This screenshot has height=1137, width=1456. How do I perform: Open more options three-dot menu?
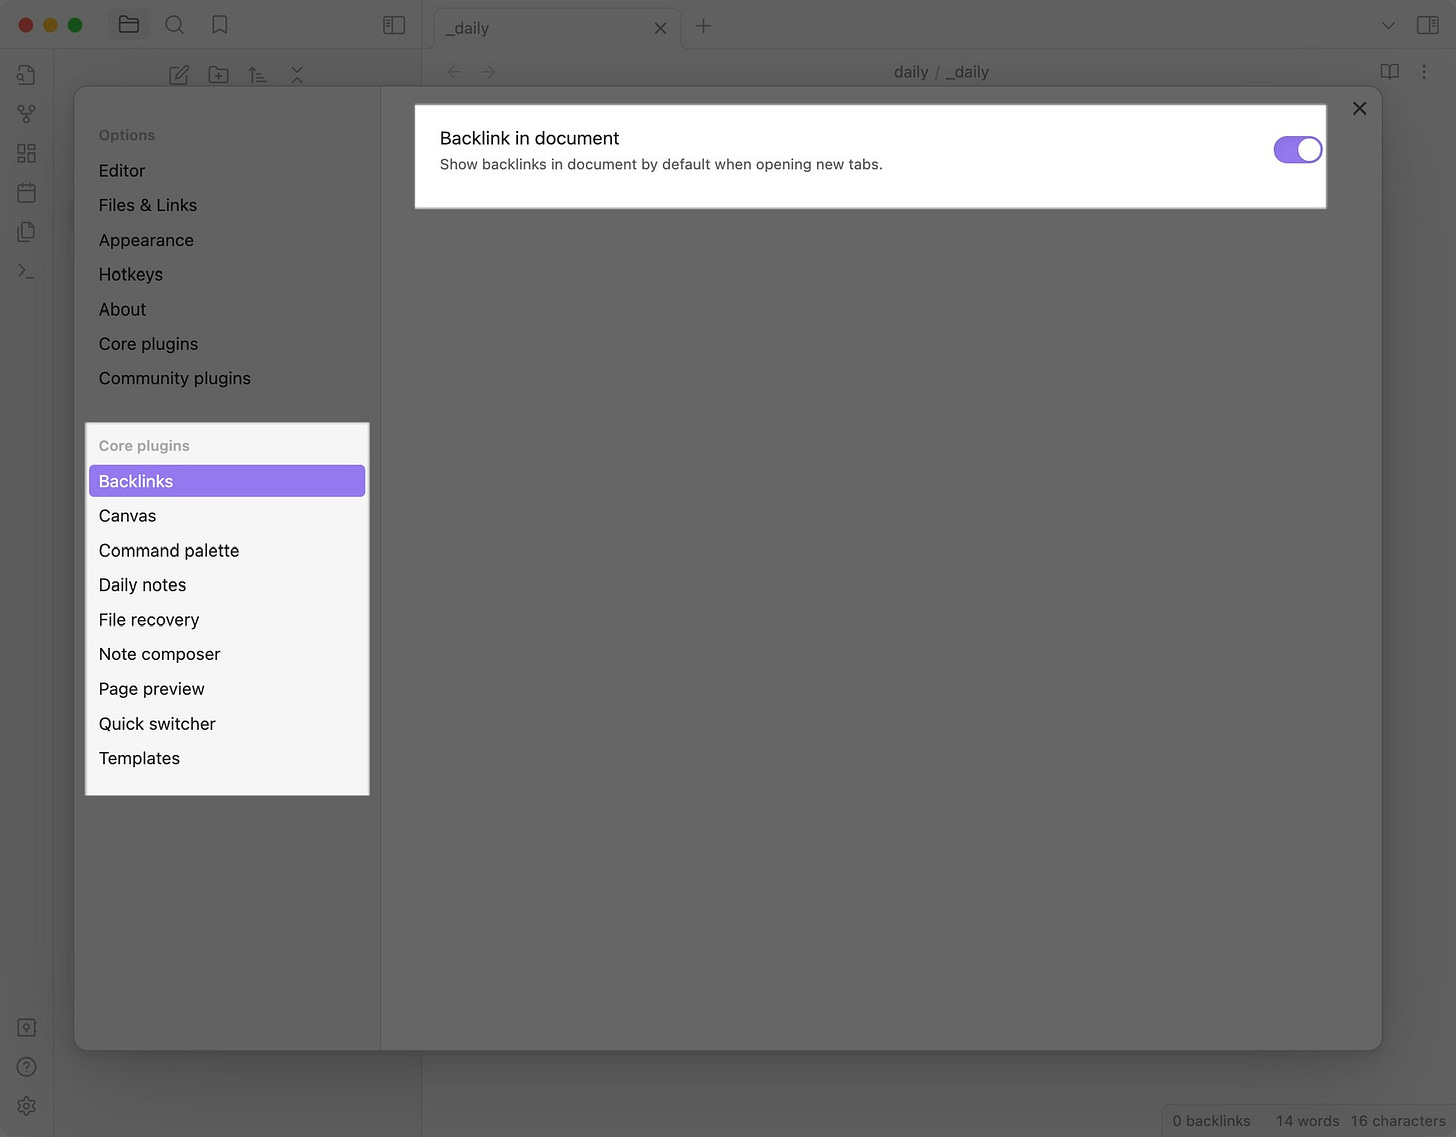1424,72
